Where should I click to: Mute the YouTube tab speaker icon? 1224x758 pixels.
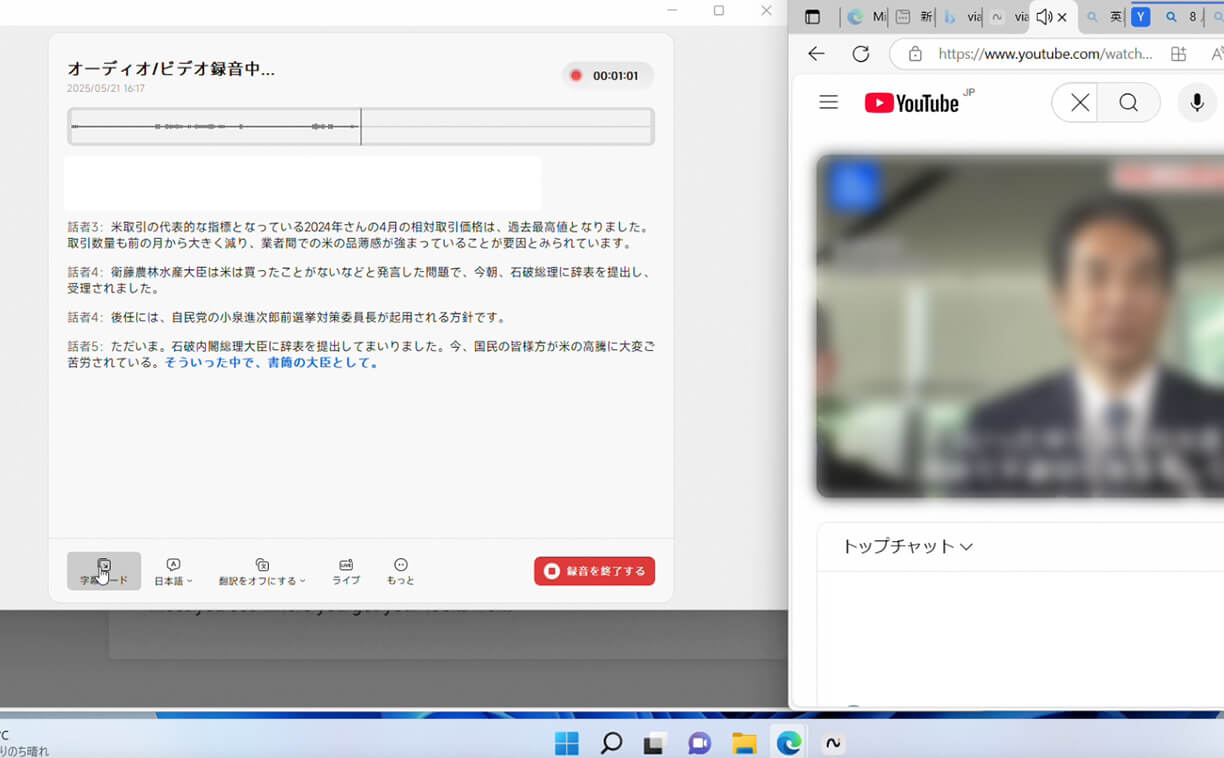[1044, 17]
